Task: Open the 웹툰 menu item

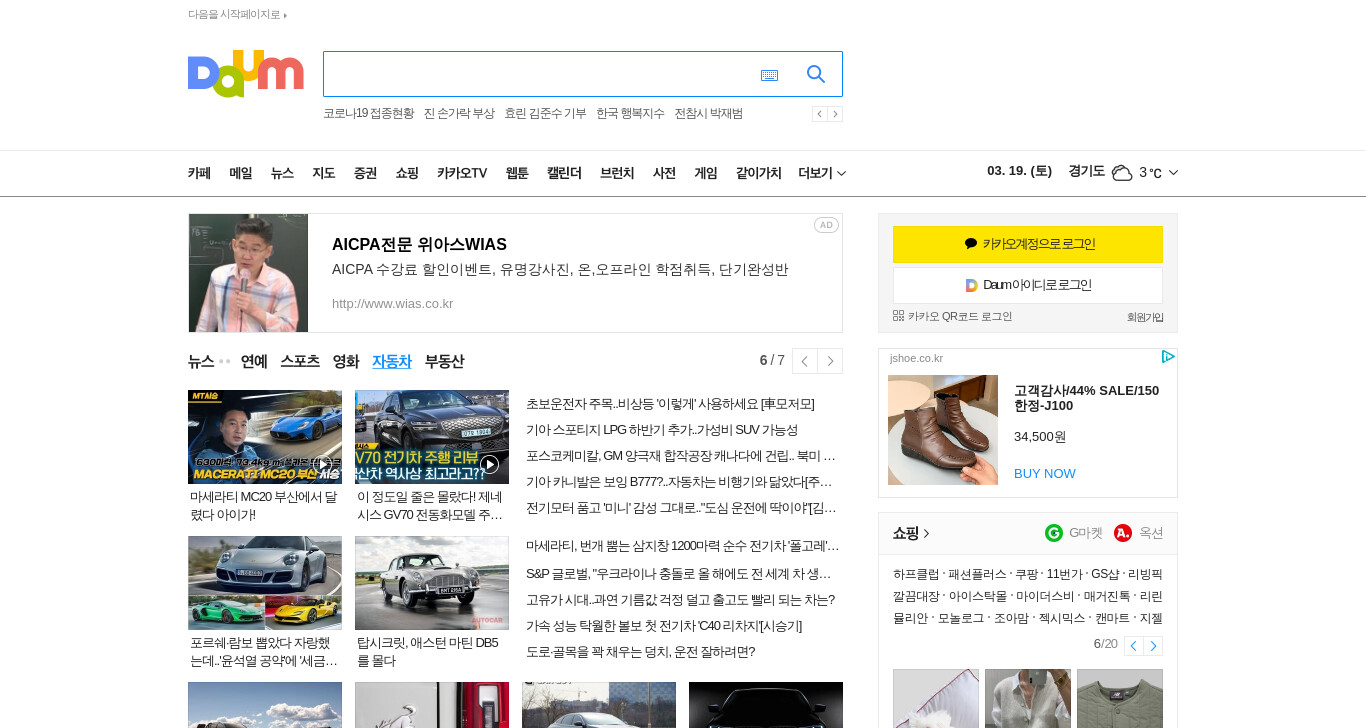Action: coord(517,173)
